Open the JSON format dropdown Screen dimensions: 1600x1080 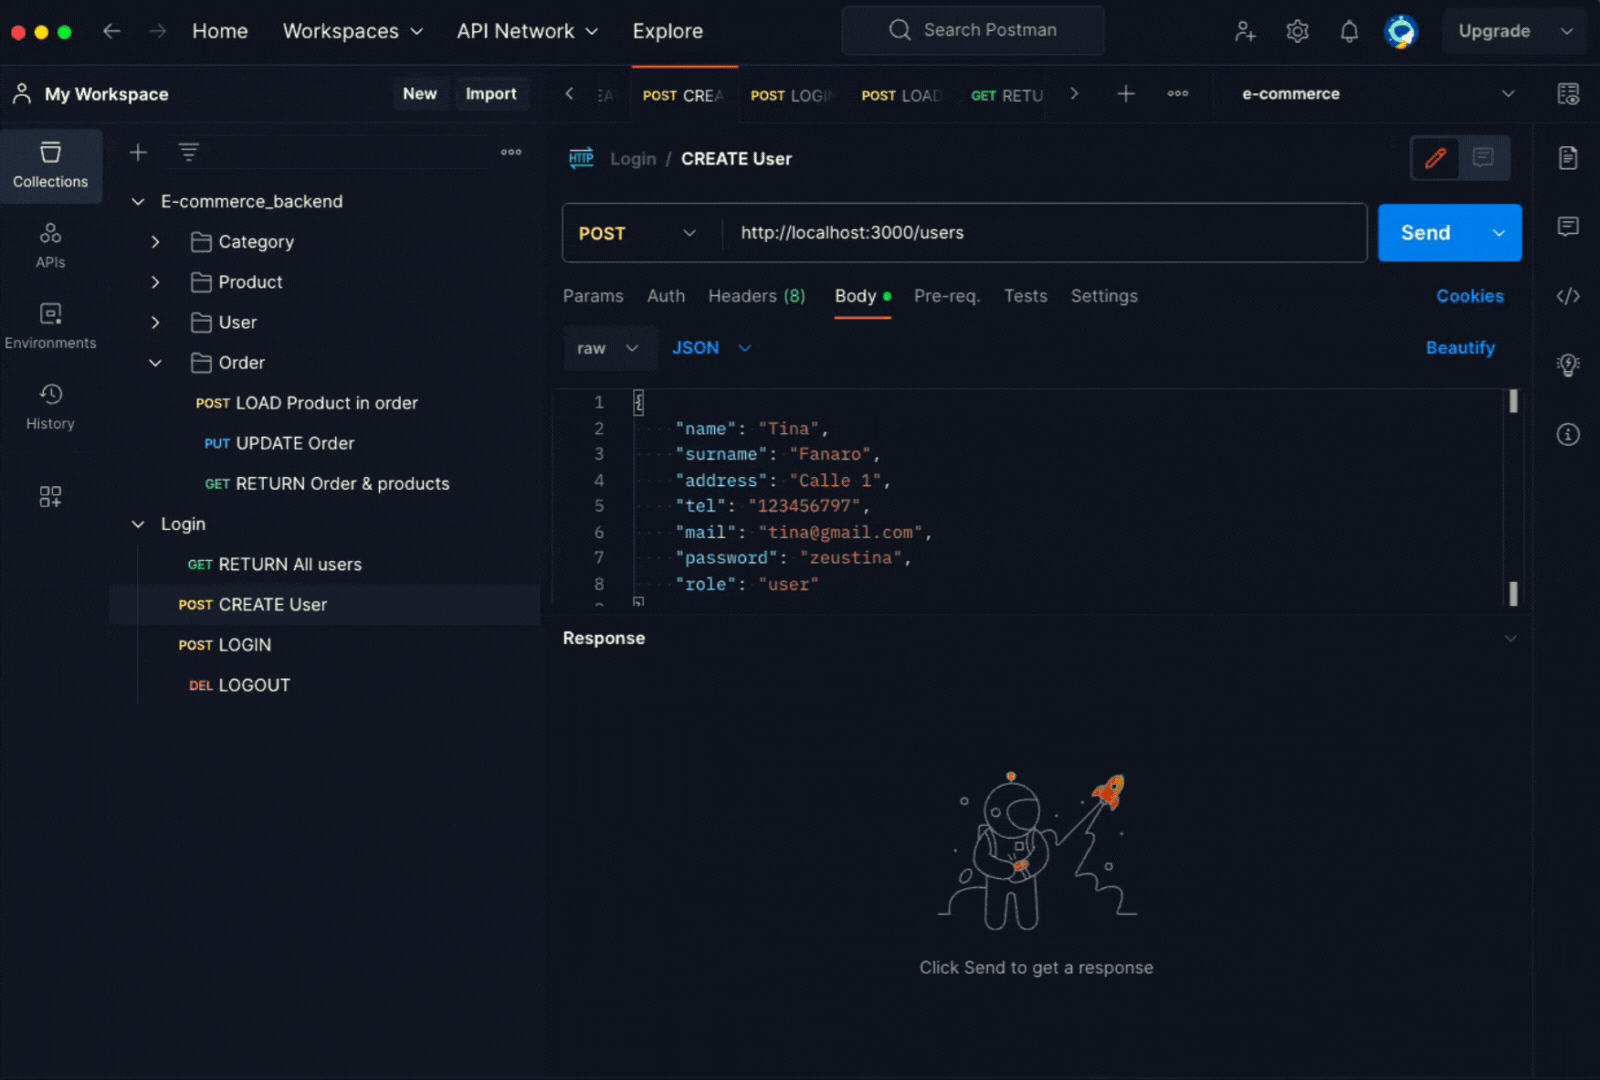(711, 348)
